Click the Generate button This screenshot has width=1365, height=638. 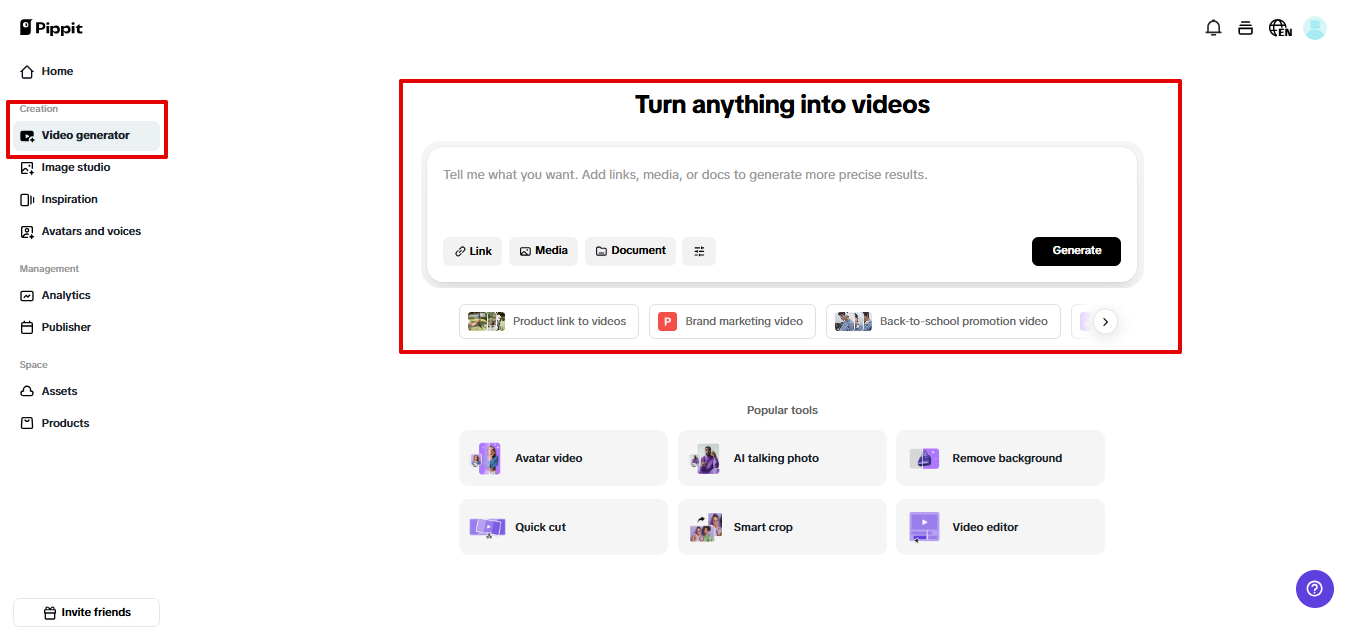tap(1076, 251)
